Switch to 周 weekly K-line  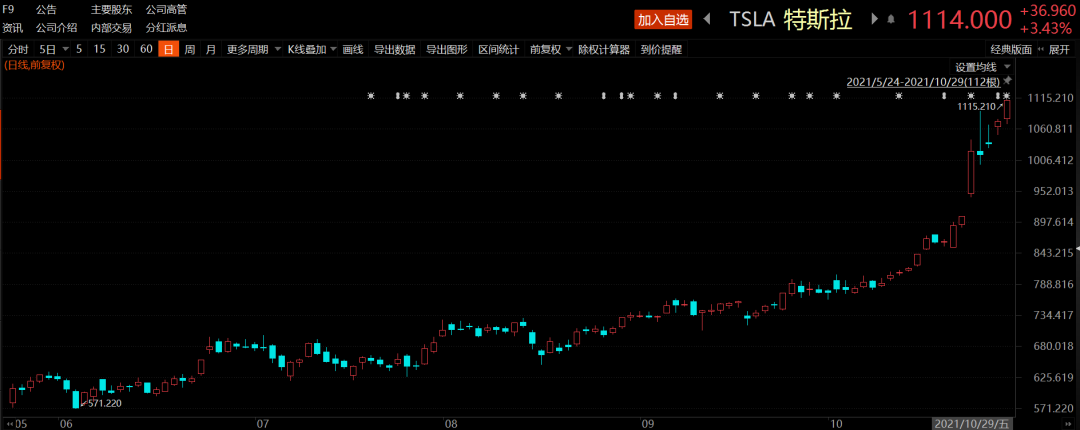[190, 50]
